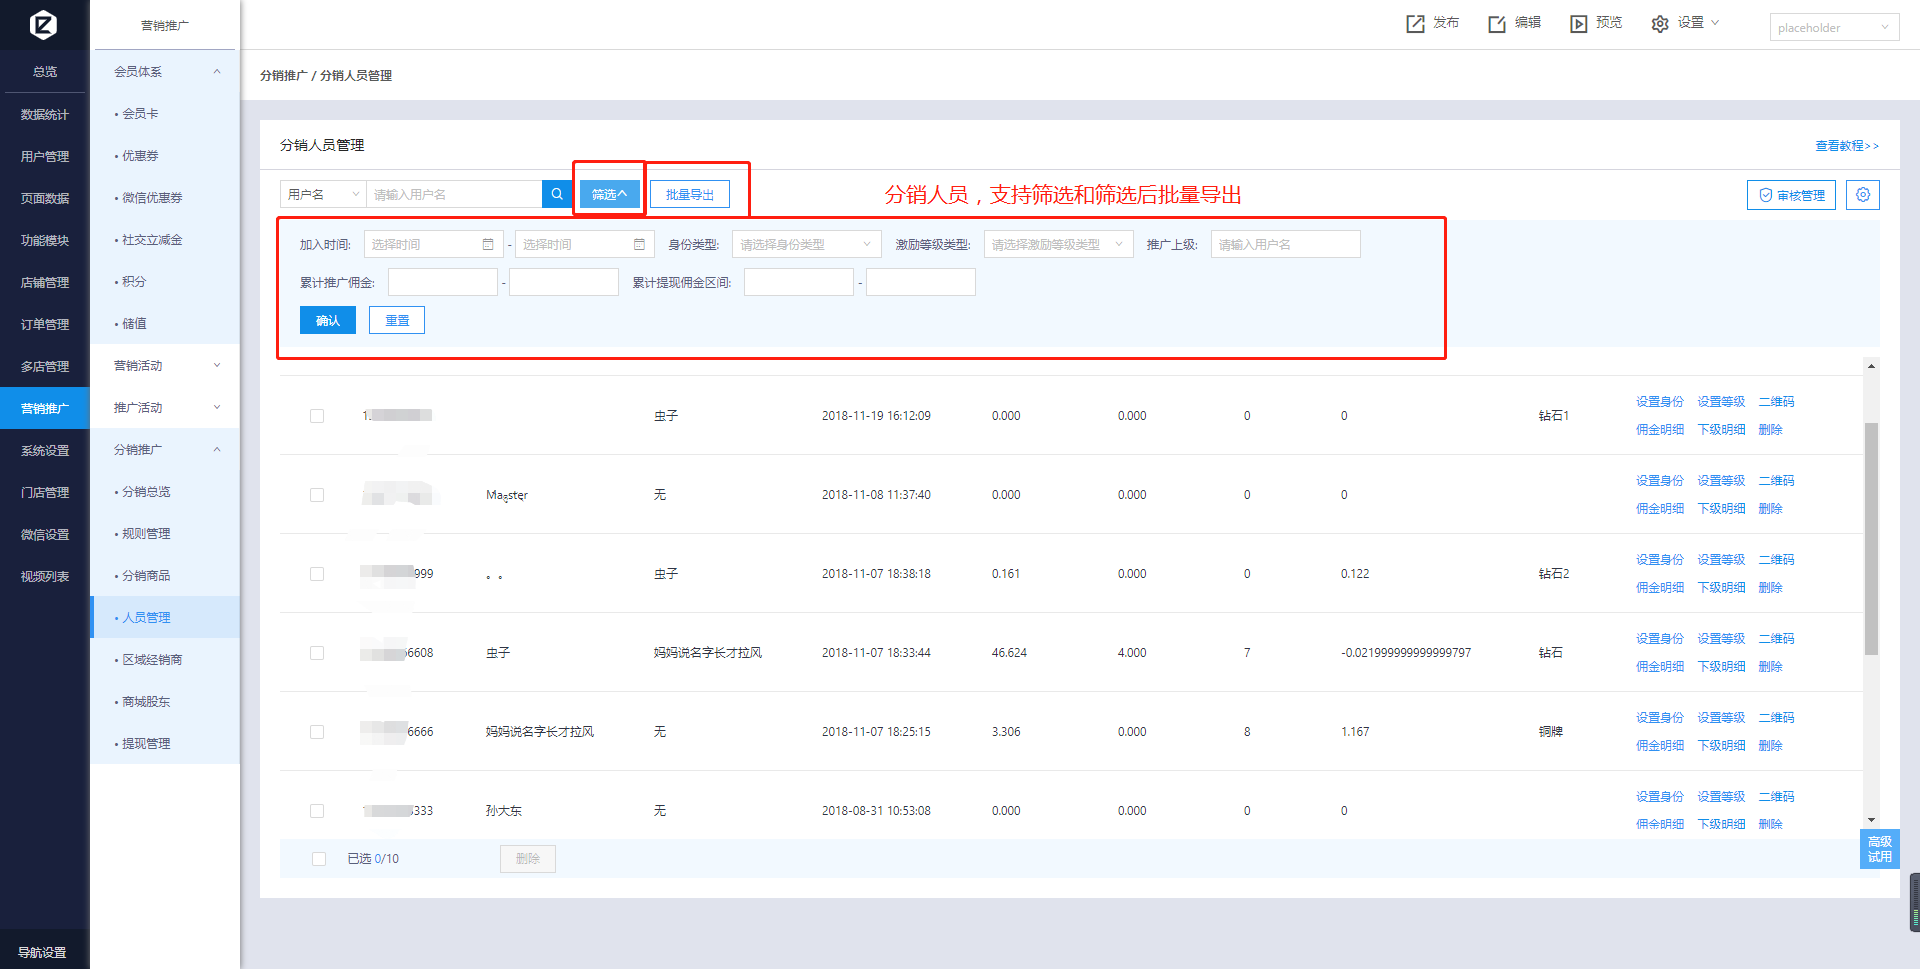Click the 编辑 edit icon in header
This screenshot has width=1920, height=969.
(x=1497, y=24)
